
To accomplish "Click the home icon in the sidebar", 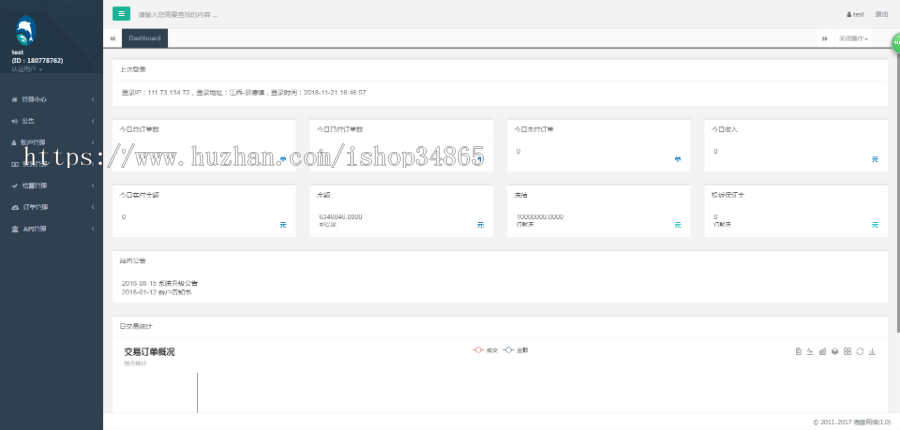I will pyautogui.click(x=14, y=99).
